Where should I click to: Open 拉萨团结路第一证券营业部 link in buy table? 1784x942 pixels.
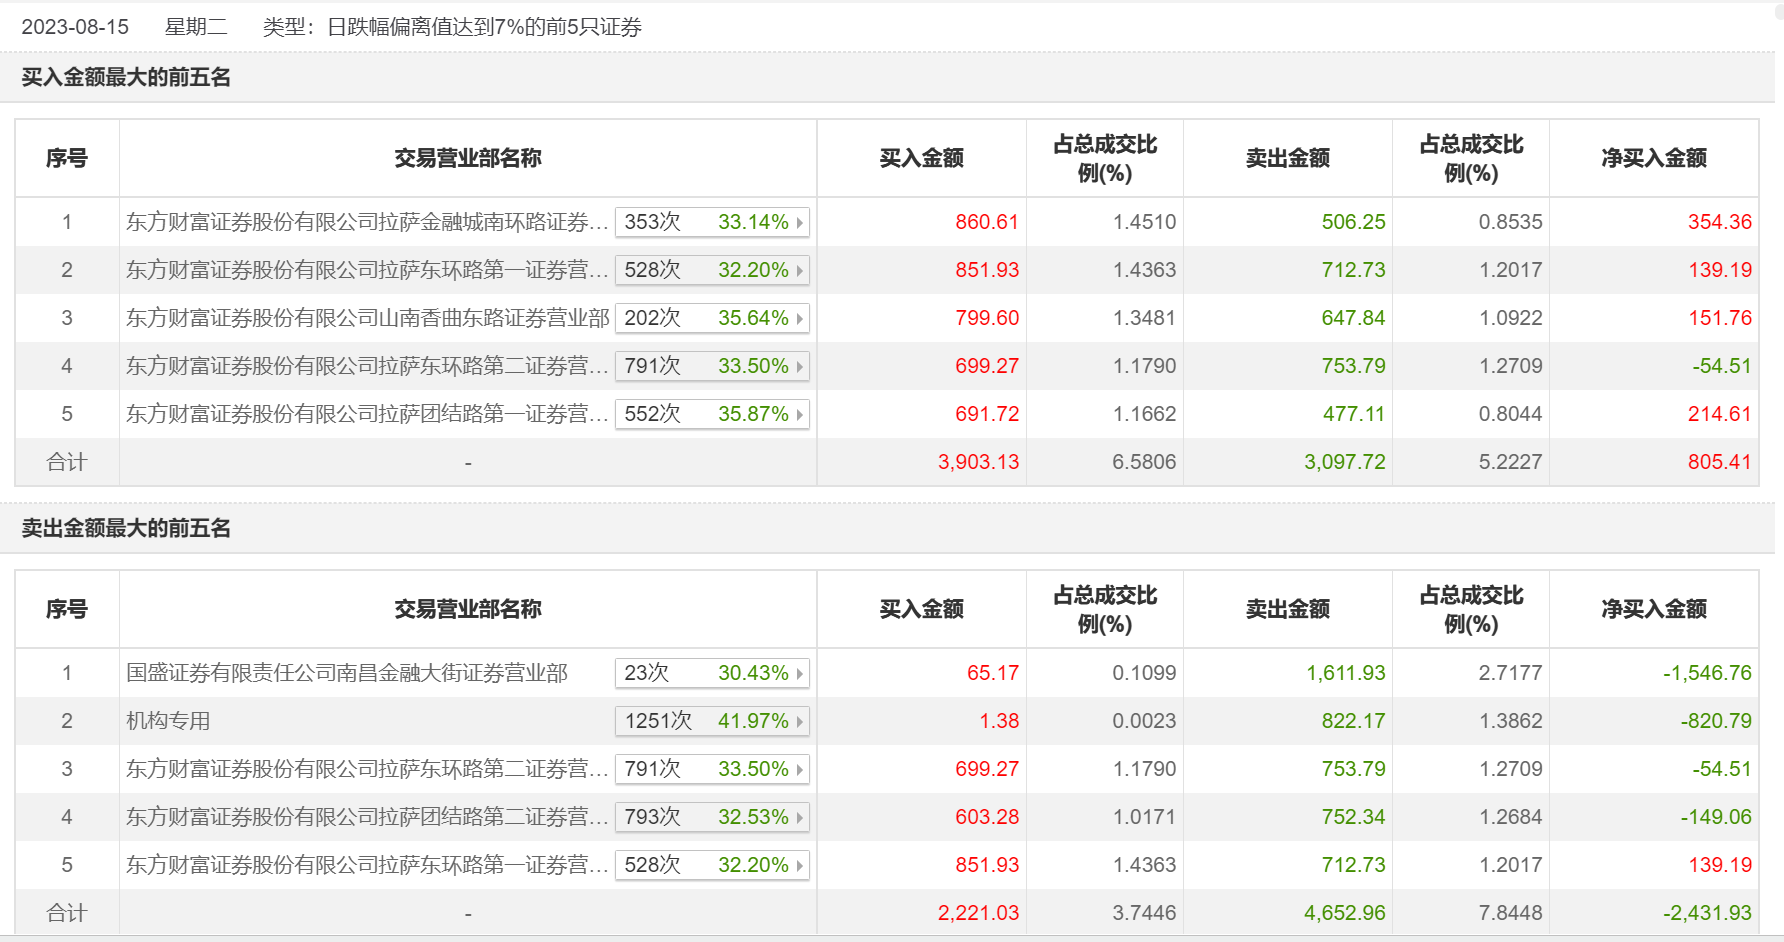click(367, 414)
